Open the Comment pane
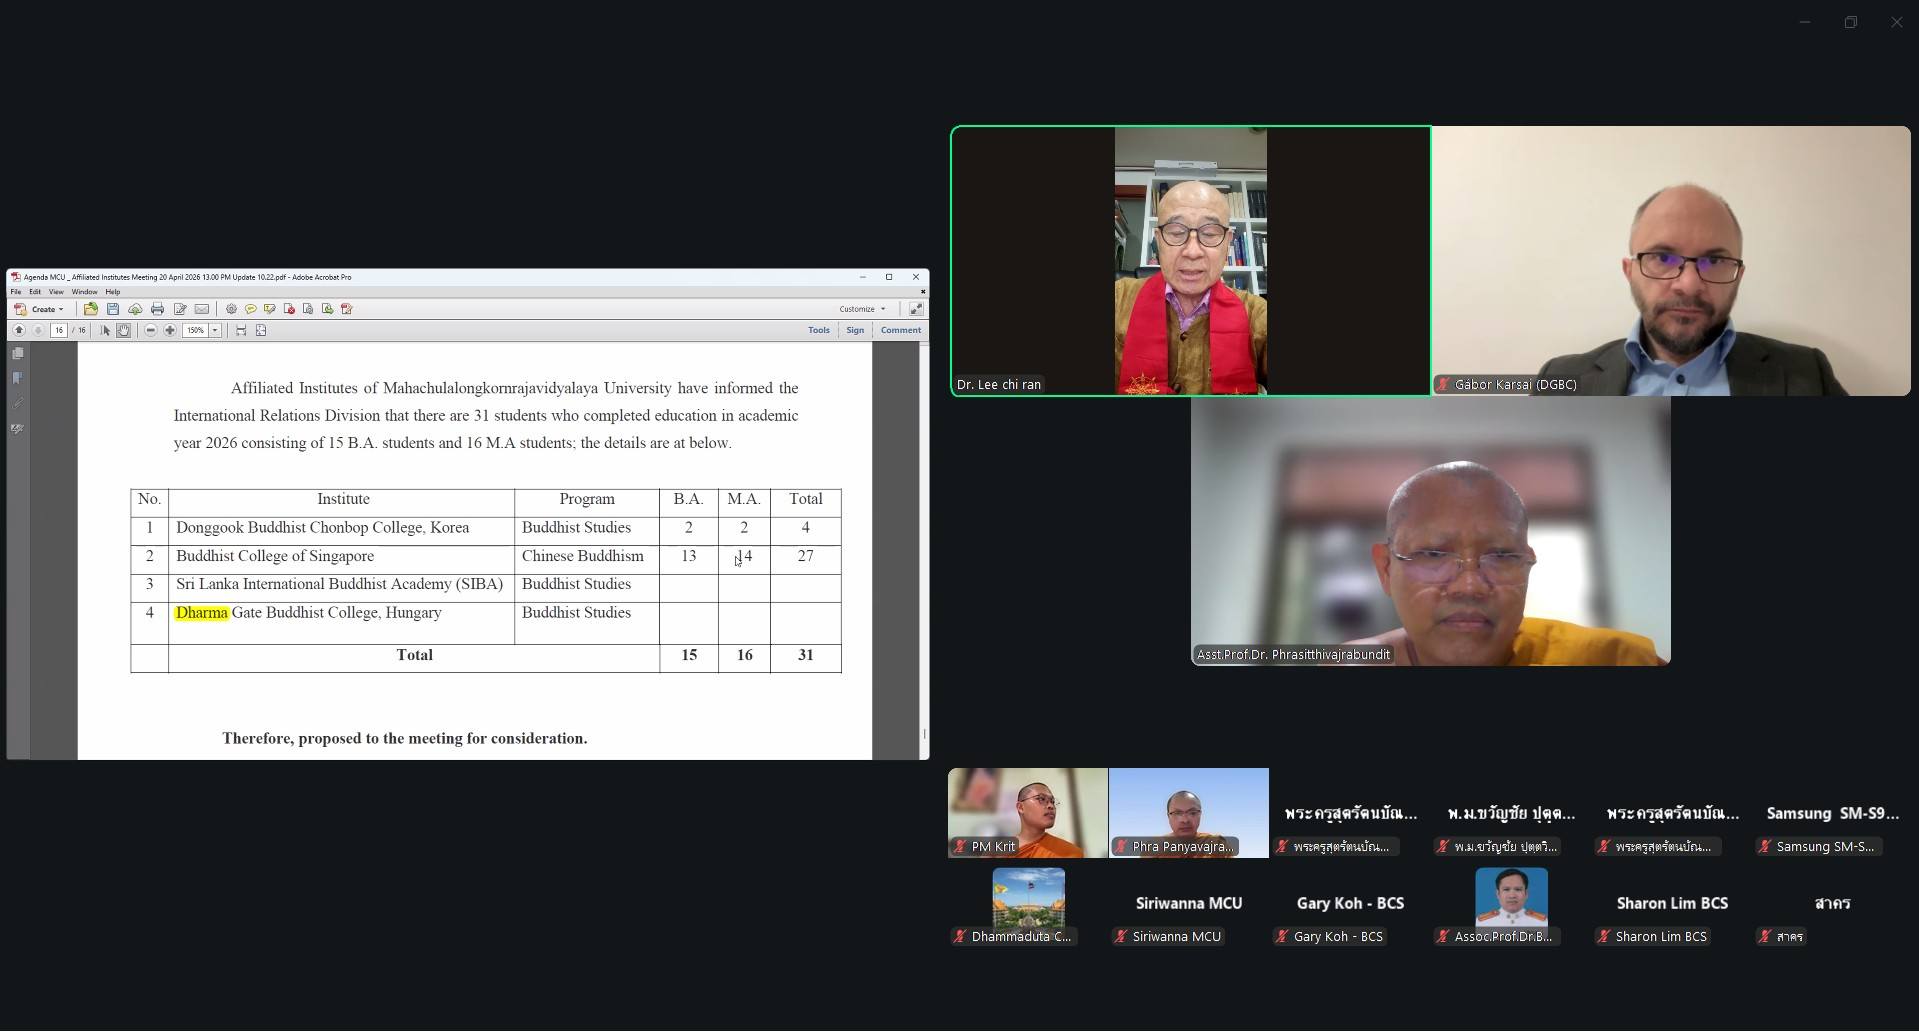This screenshot has height=1032, width=1919. [900, 330]
